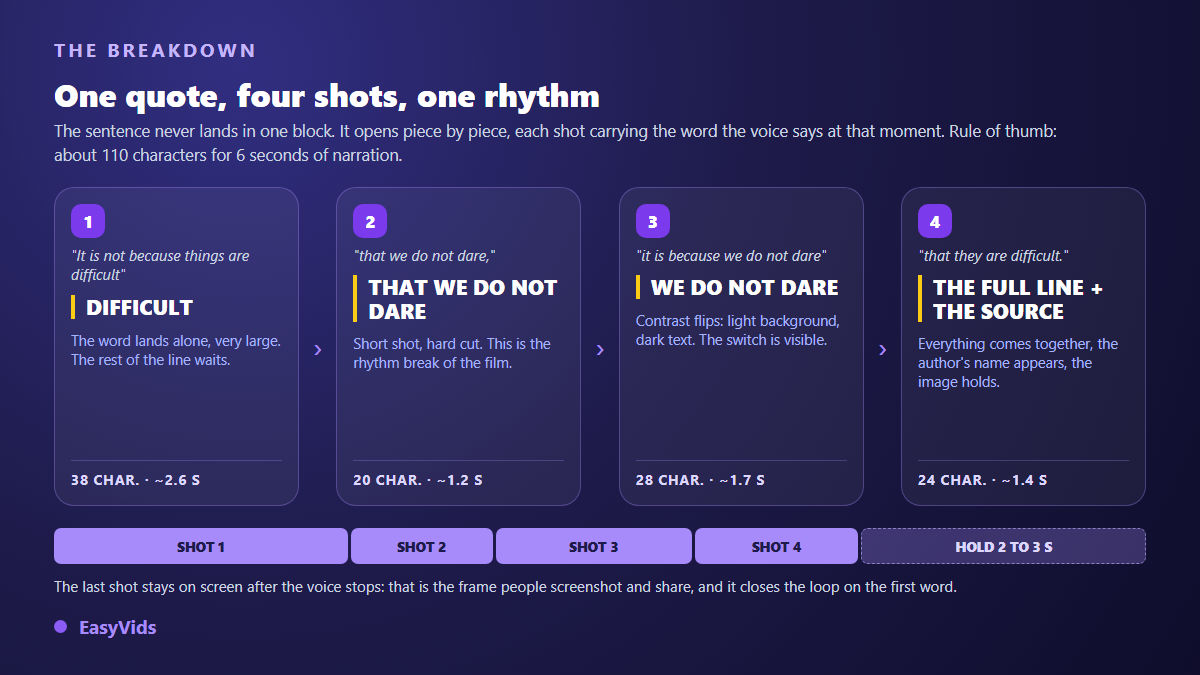The width and height of the screenshot is (1200, 675).
Task: Click the chevron between cards 1 and 2
Action: coord(318,349)
